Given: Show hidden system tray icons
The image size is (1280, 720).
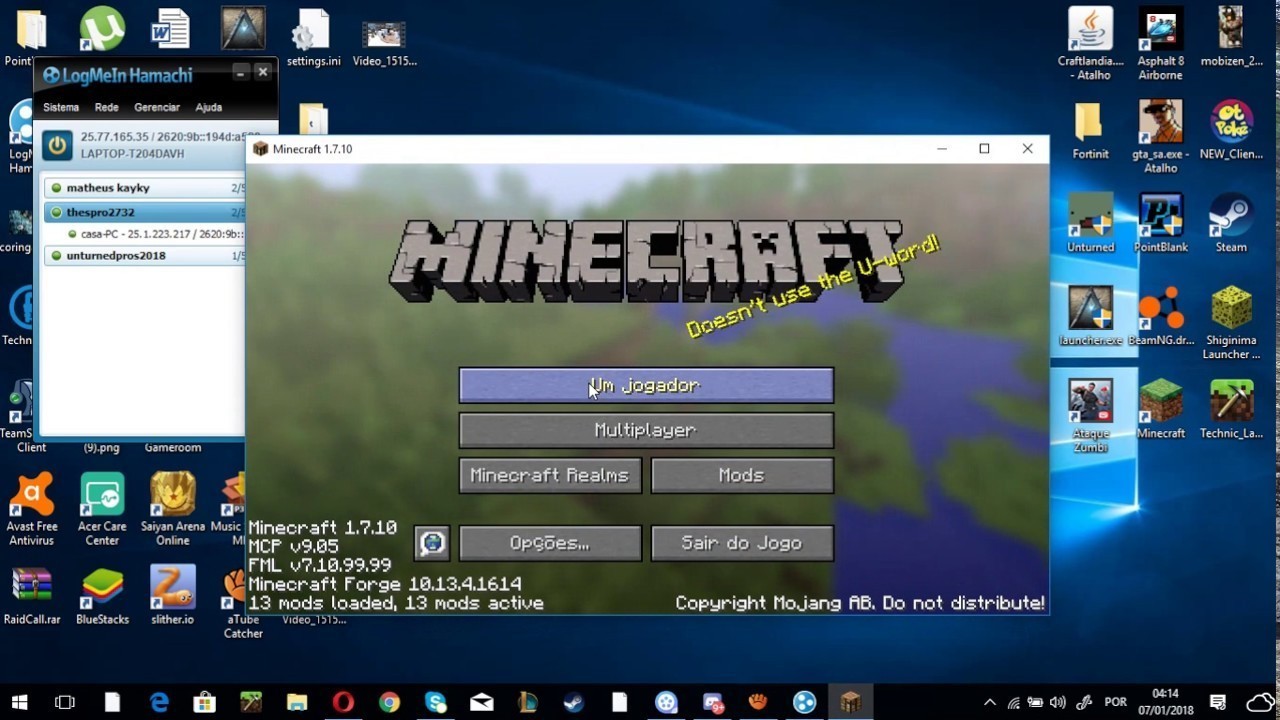Looking at the screenshot, I should pos(990,702).
